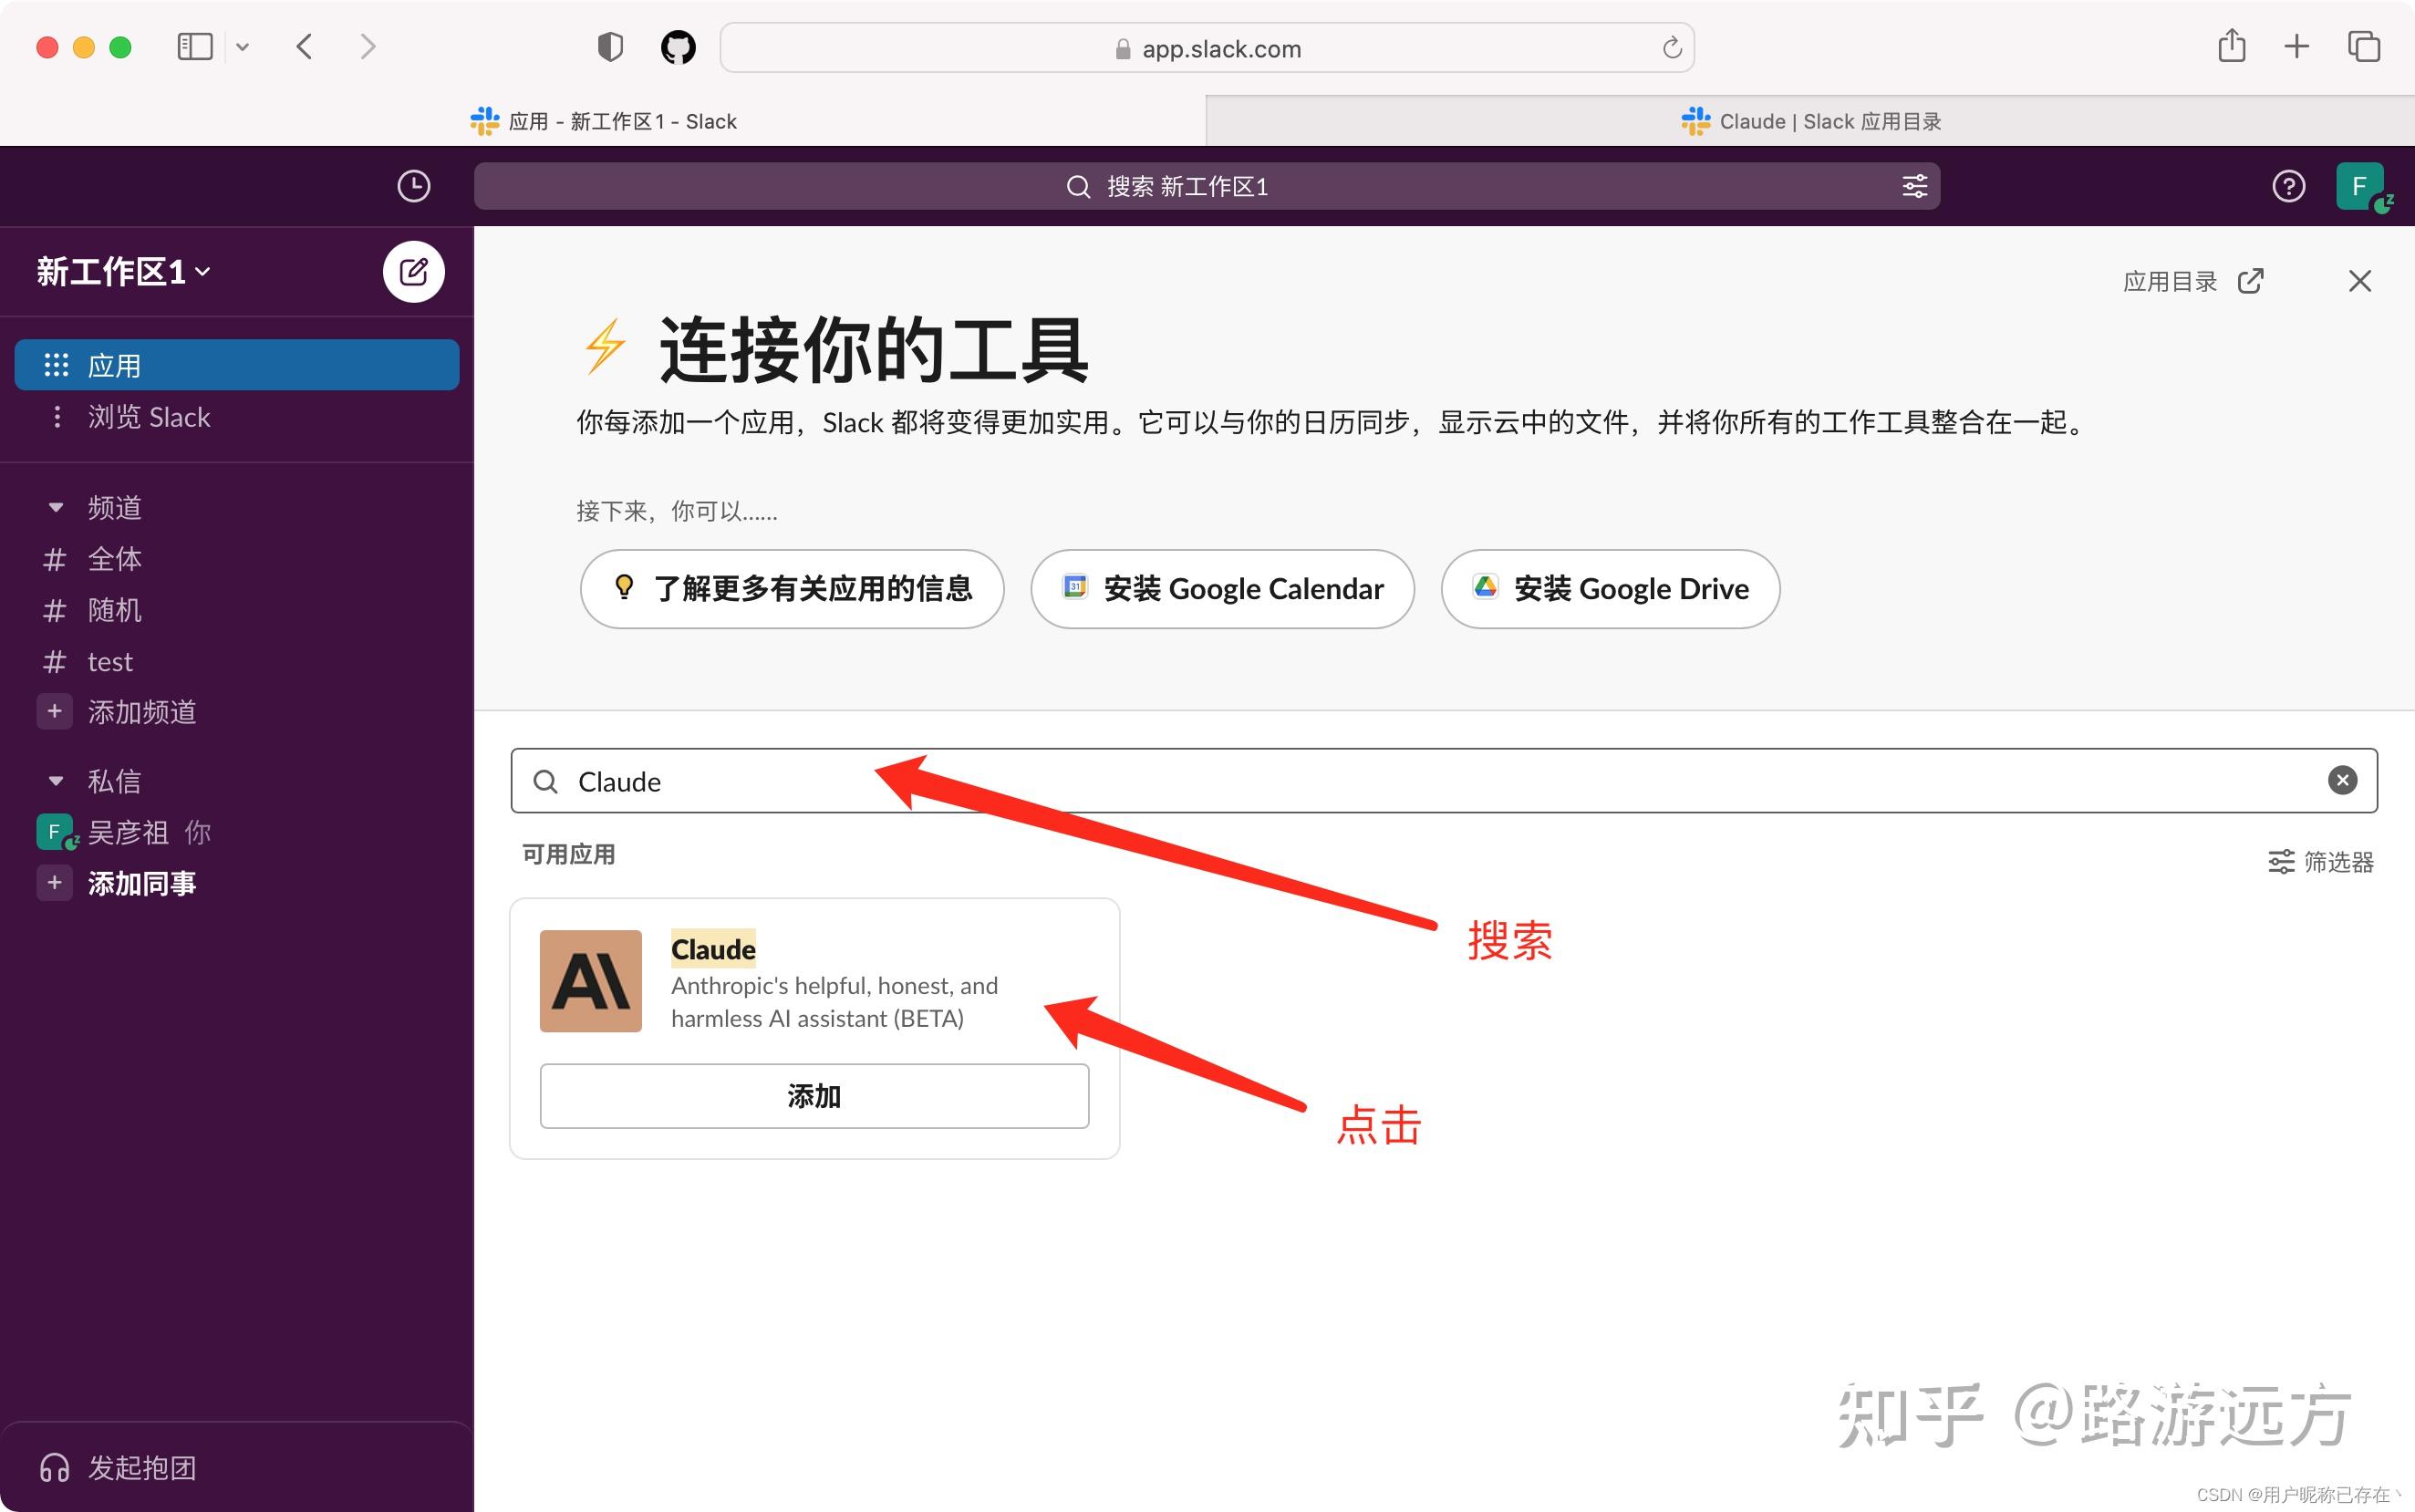
Task: Click the 添加 button to add Claude
Action: click(x=814, y=1095)
